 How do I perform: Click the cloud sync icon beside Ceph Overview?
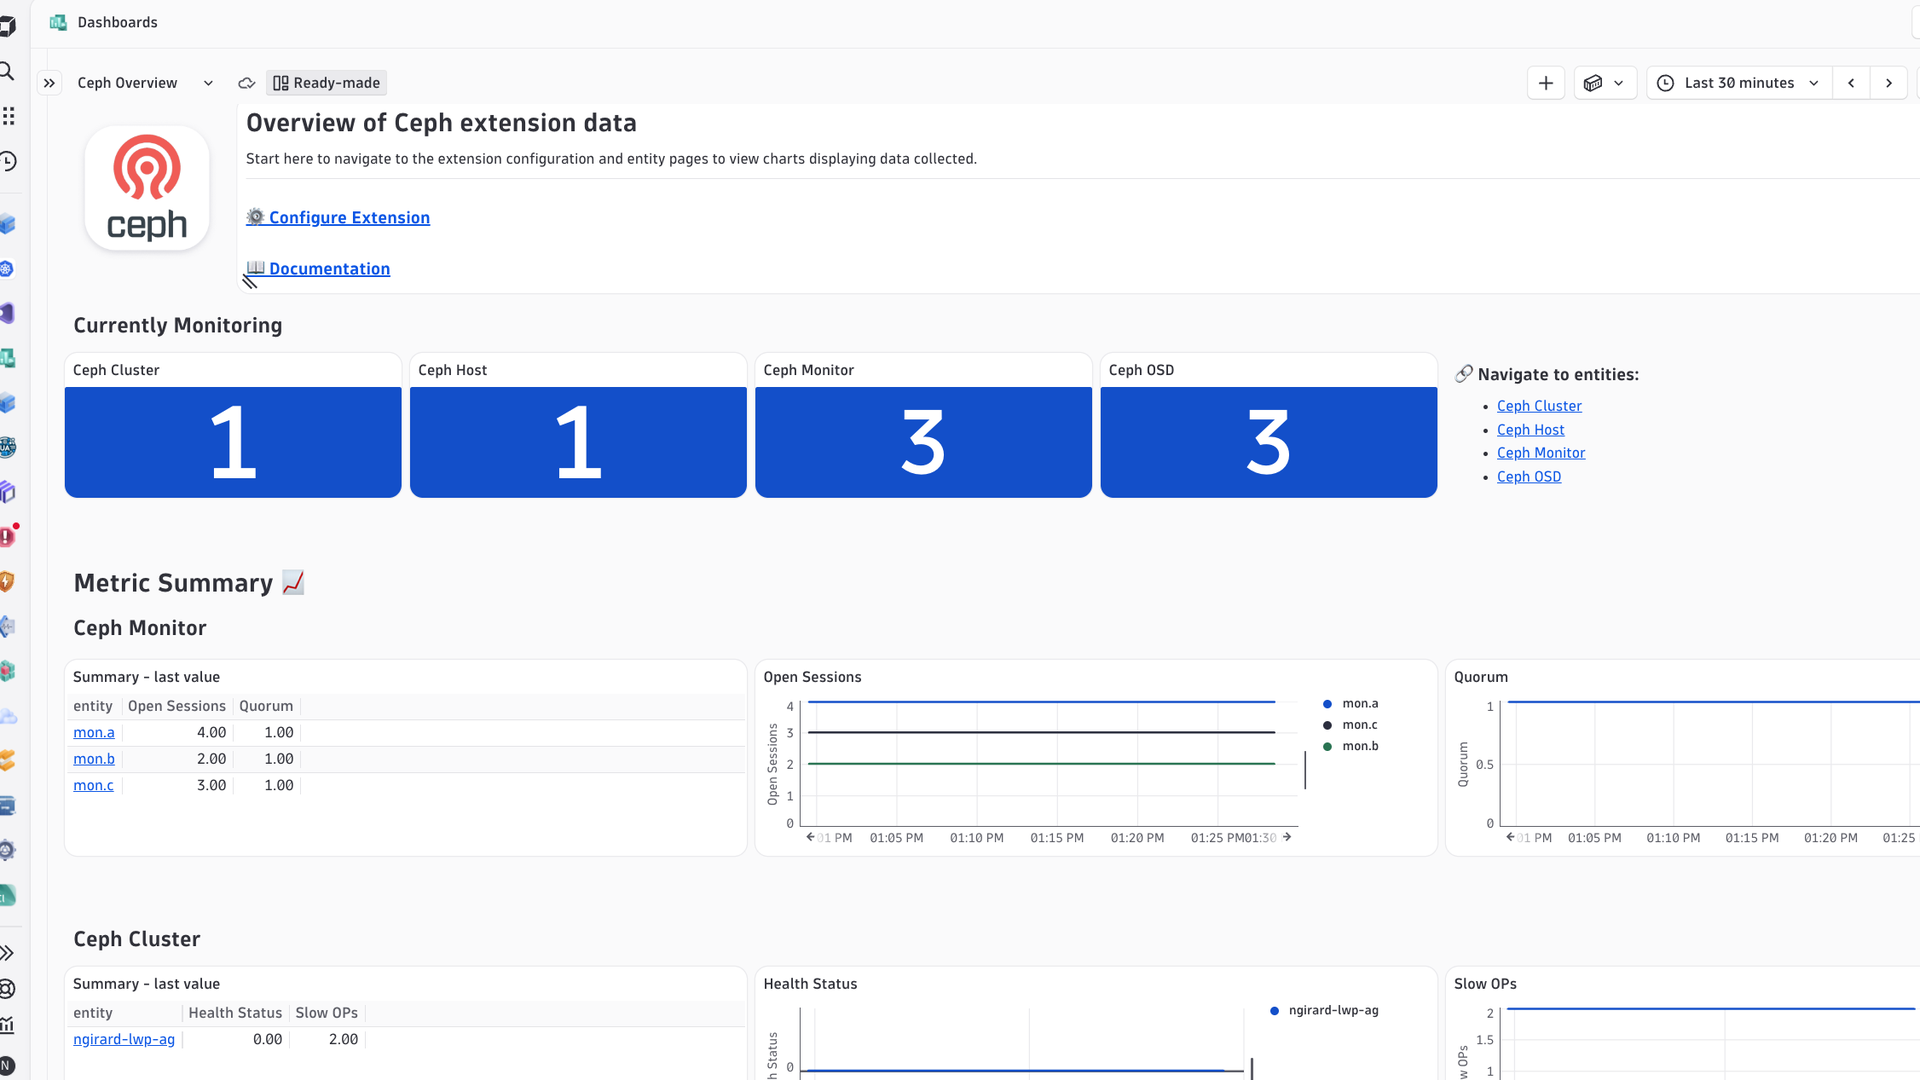coord(247,83)
